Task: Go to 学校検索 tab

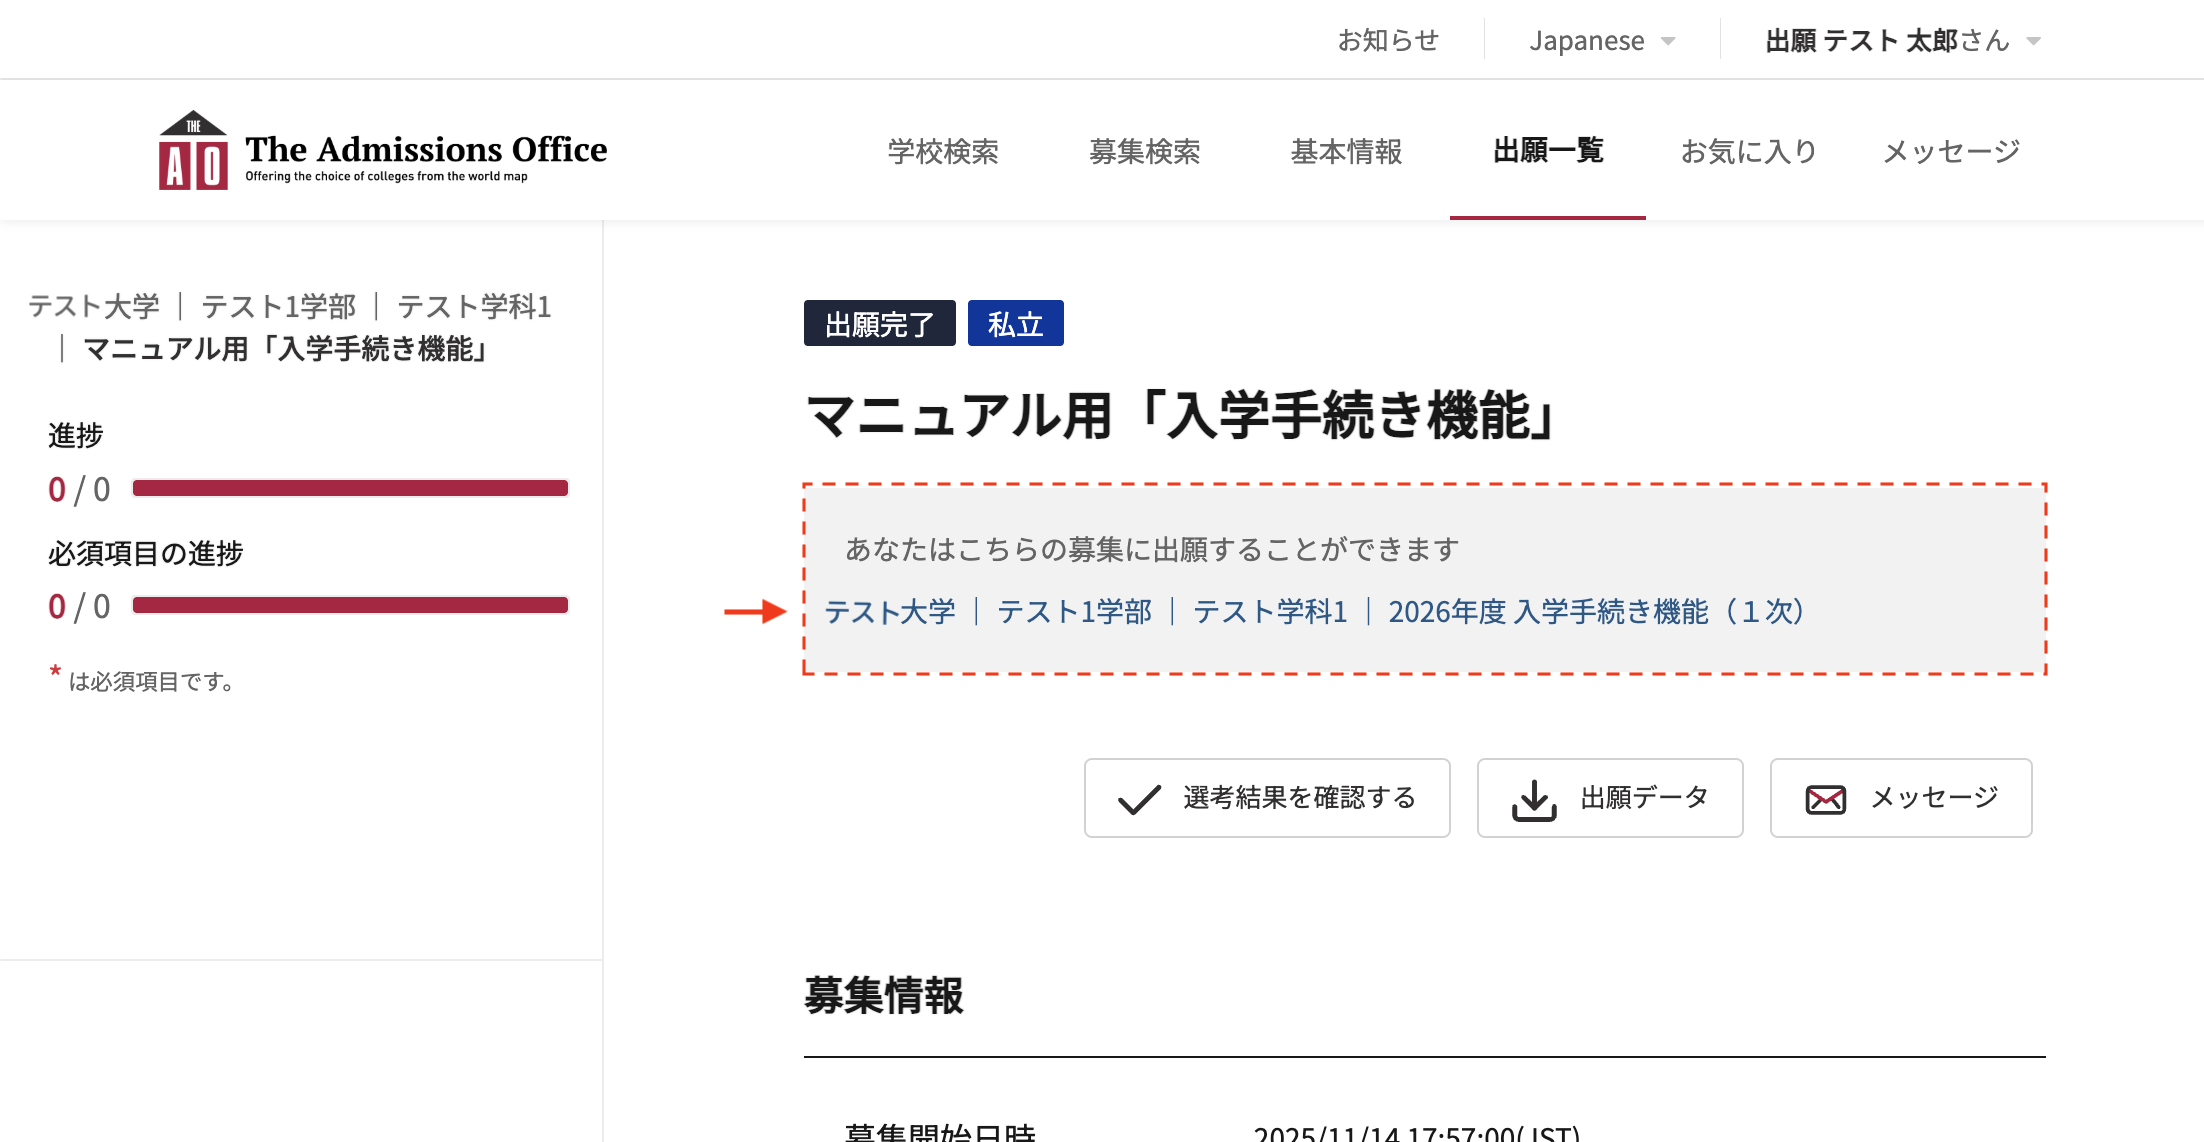Action: tap(943, 151)
